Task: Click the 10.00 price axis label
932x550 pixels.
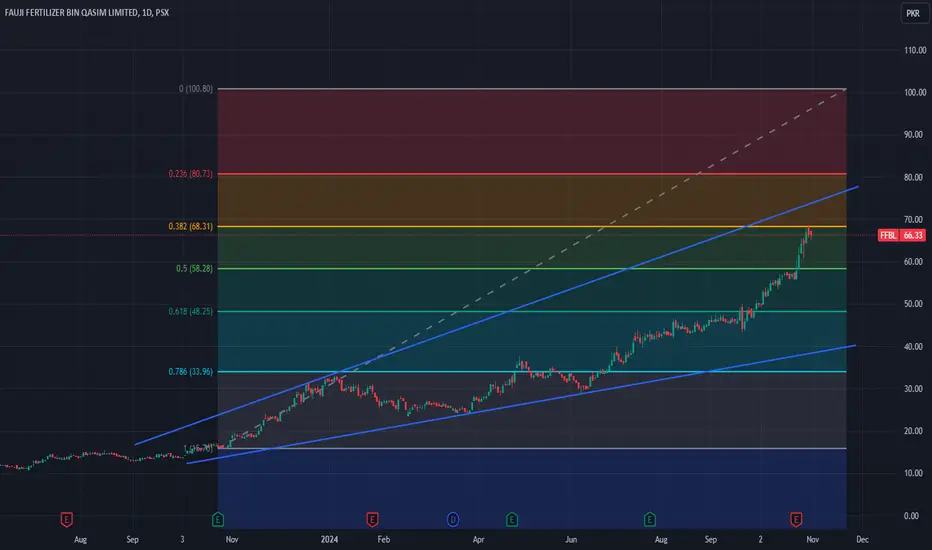Action: pos(915,473)
